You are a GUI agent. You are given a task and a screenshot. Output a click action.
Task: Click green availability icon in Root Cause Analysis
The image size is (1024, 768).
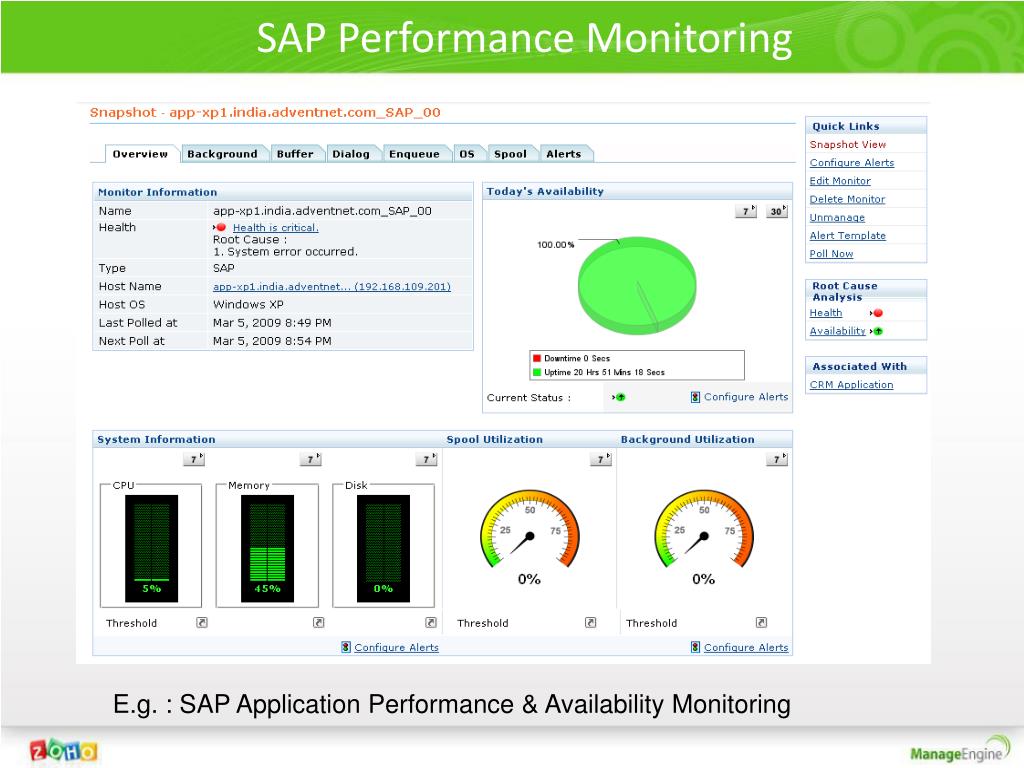click(x=878, y=331)
